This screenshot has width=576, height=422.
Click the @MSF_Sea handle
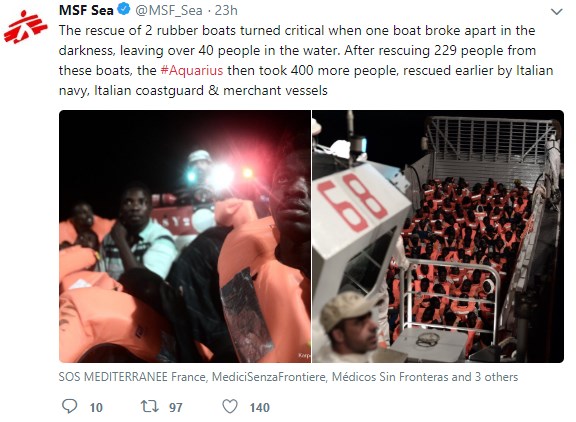(169, 10)
